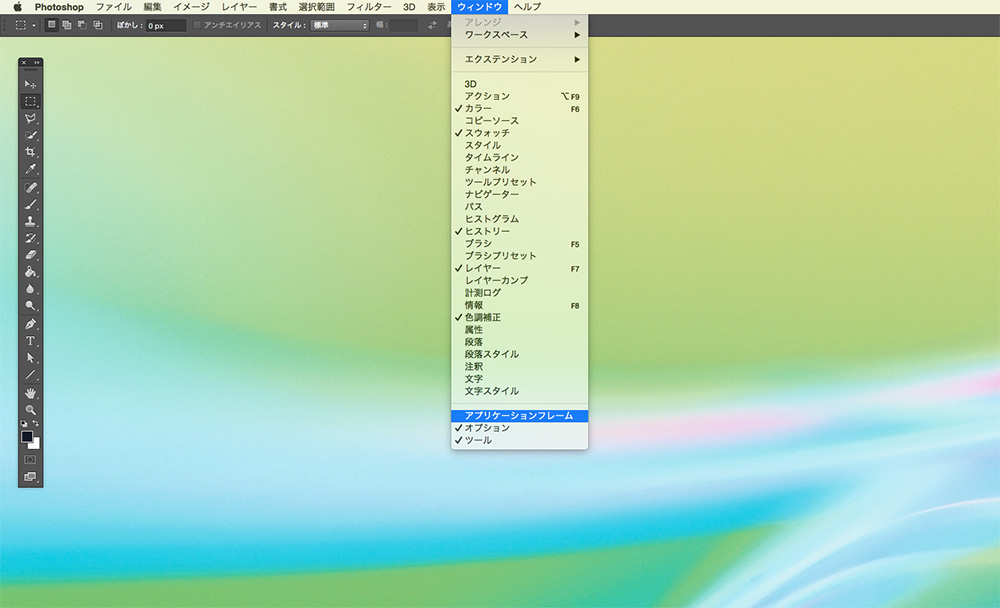Open the スタイル dropdown

pyautogui.click(x=339, y=26)
